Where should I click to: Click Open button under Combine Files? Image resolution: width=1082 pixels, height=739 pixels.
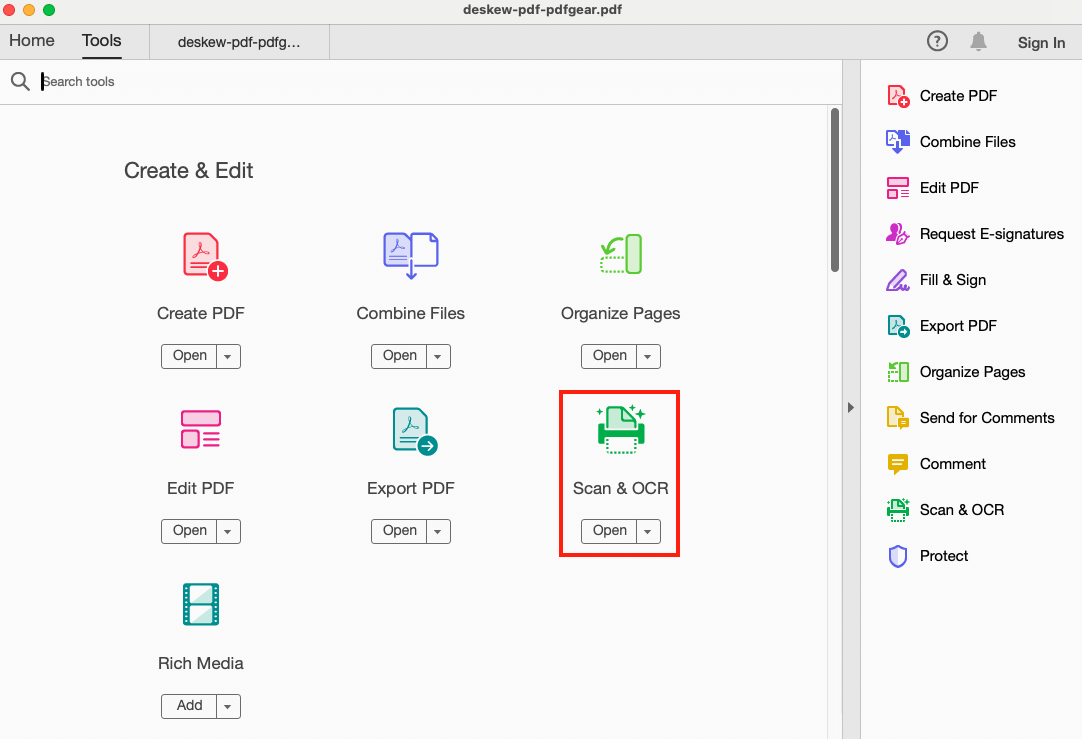pos(400,356)
